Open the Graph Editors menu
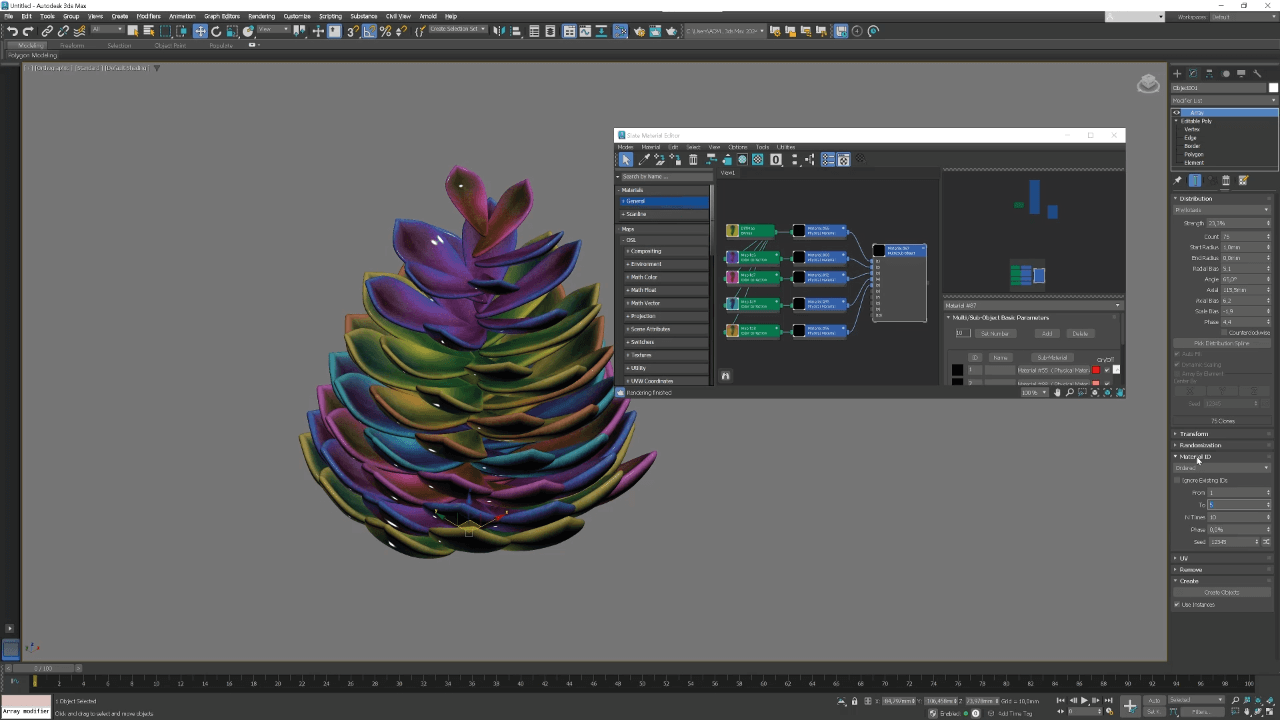The height and width of the screenshot is (720, 1280). tap(222, 16)
